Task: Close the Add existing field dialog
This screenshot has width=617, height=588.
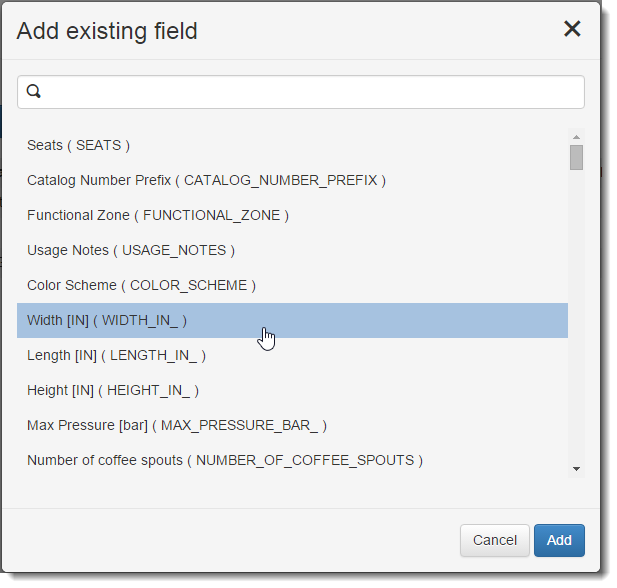Action: tap(572, 29)
